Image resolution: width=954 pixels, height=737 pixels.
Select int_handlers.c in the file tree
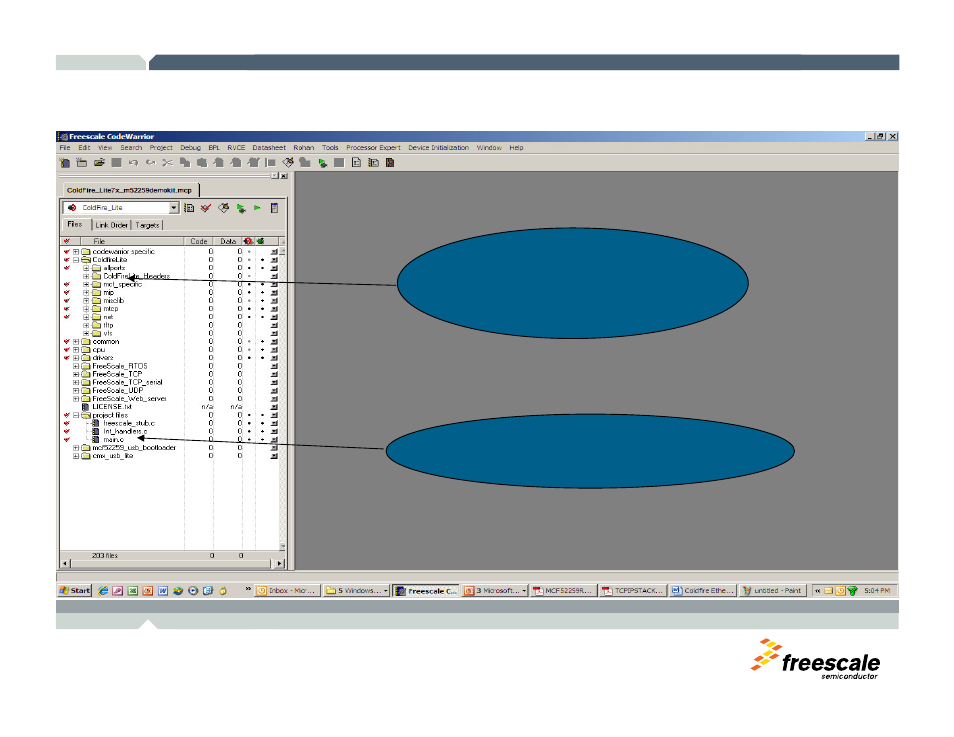tap(125, 431)
